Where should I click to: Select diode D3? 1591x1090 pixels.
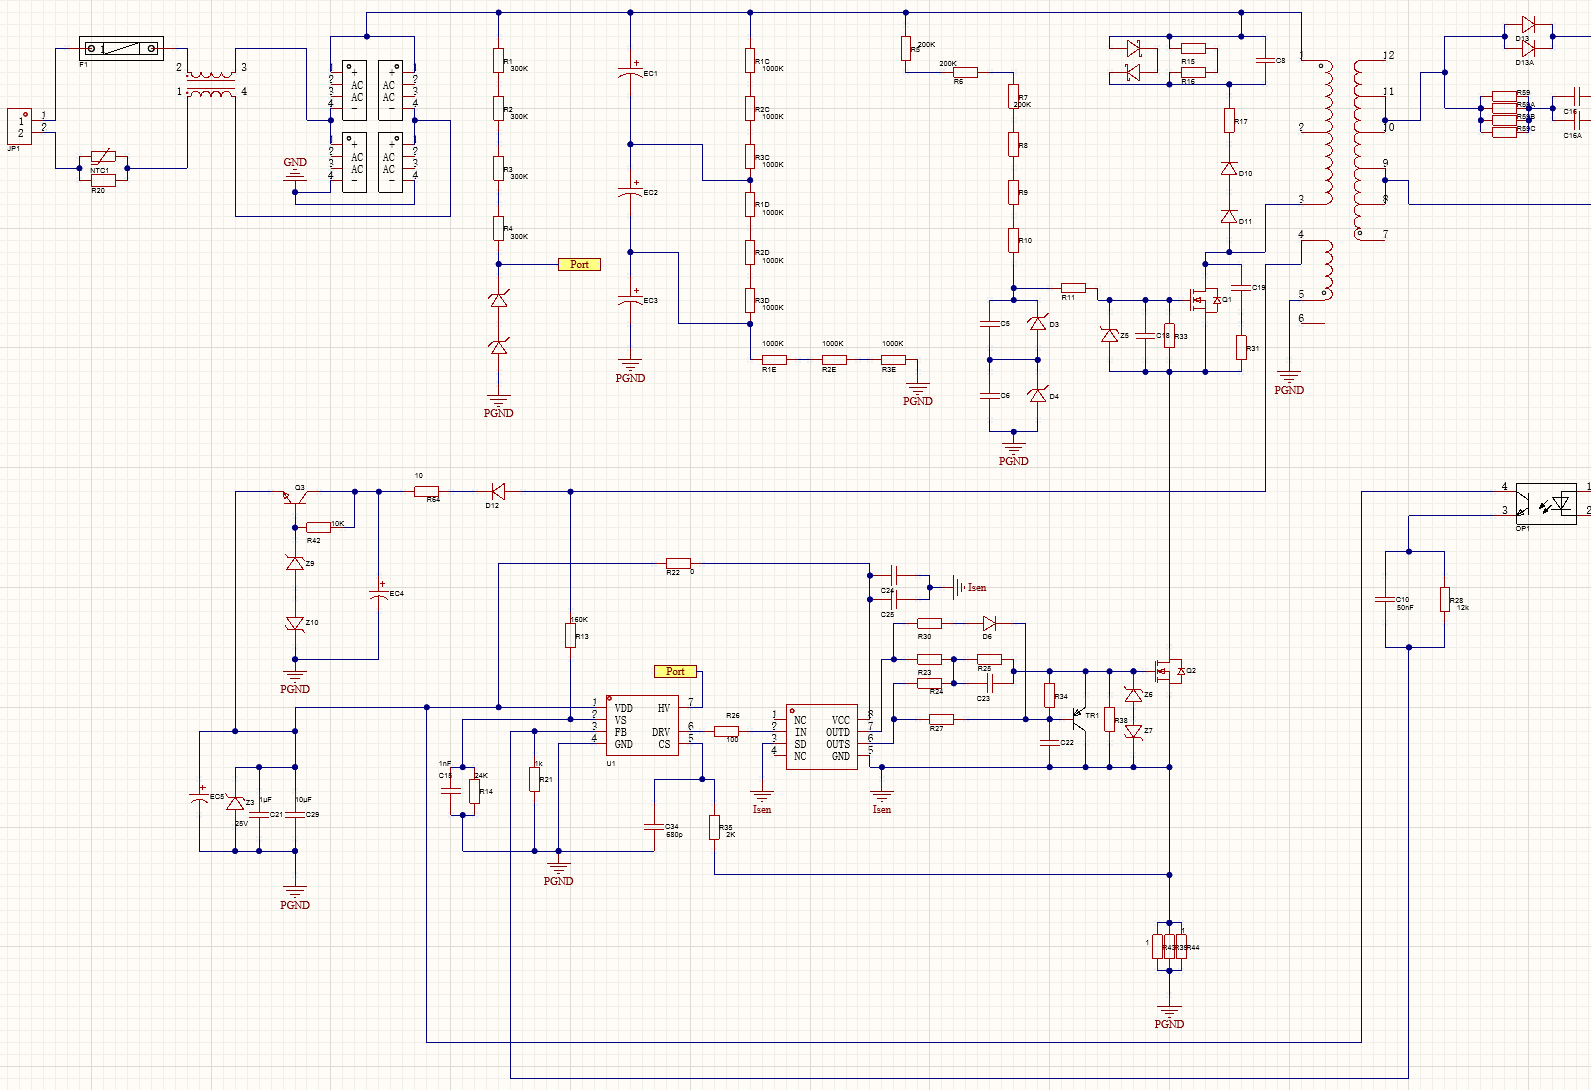pyautogui.click(x=1037, y=323)
